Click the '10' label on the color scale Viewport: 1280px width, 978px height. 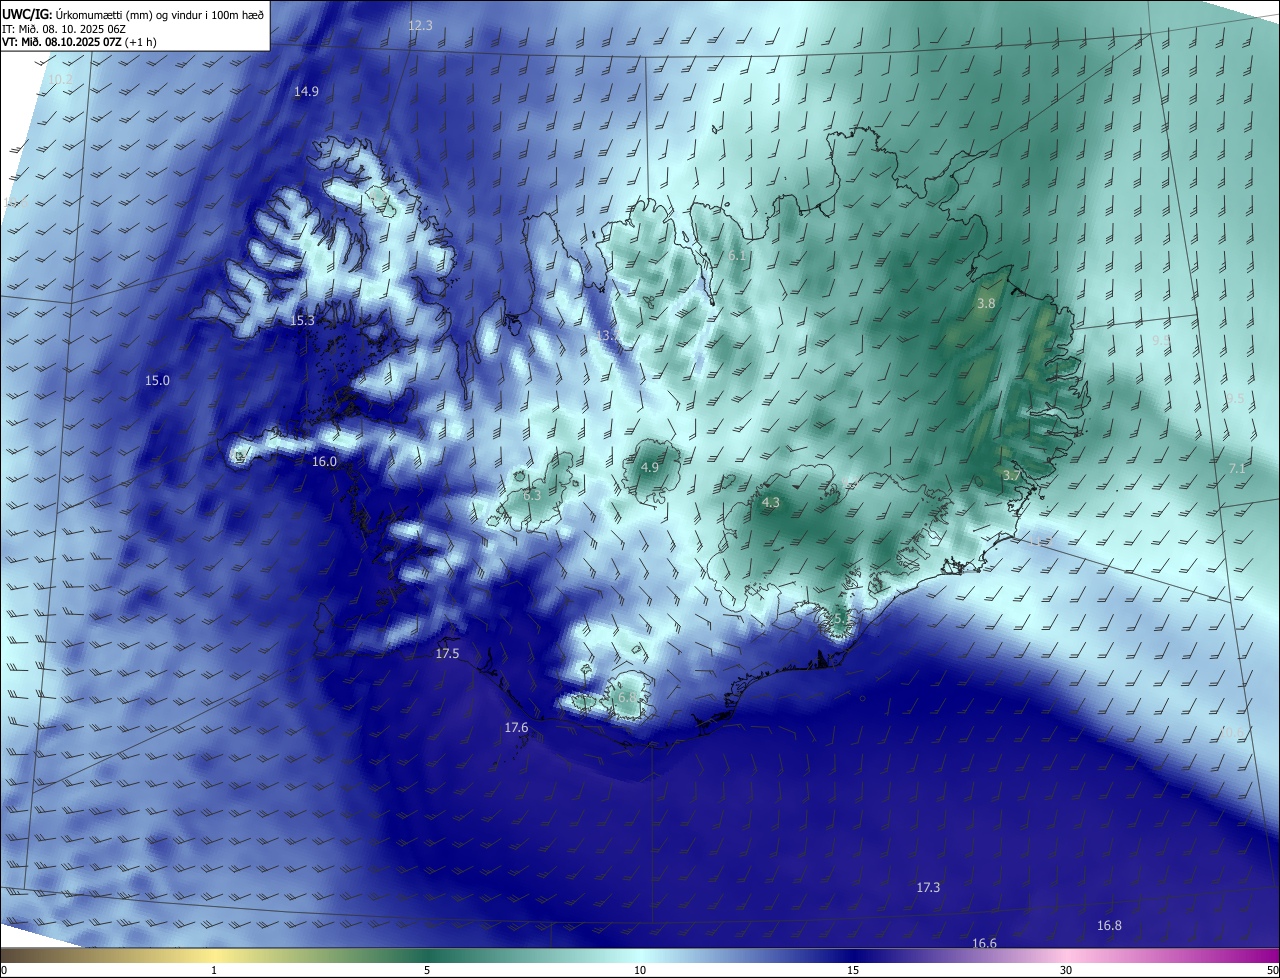click(x=640, y=970)
